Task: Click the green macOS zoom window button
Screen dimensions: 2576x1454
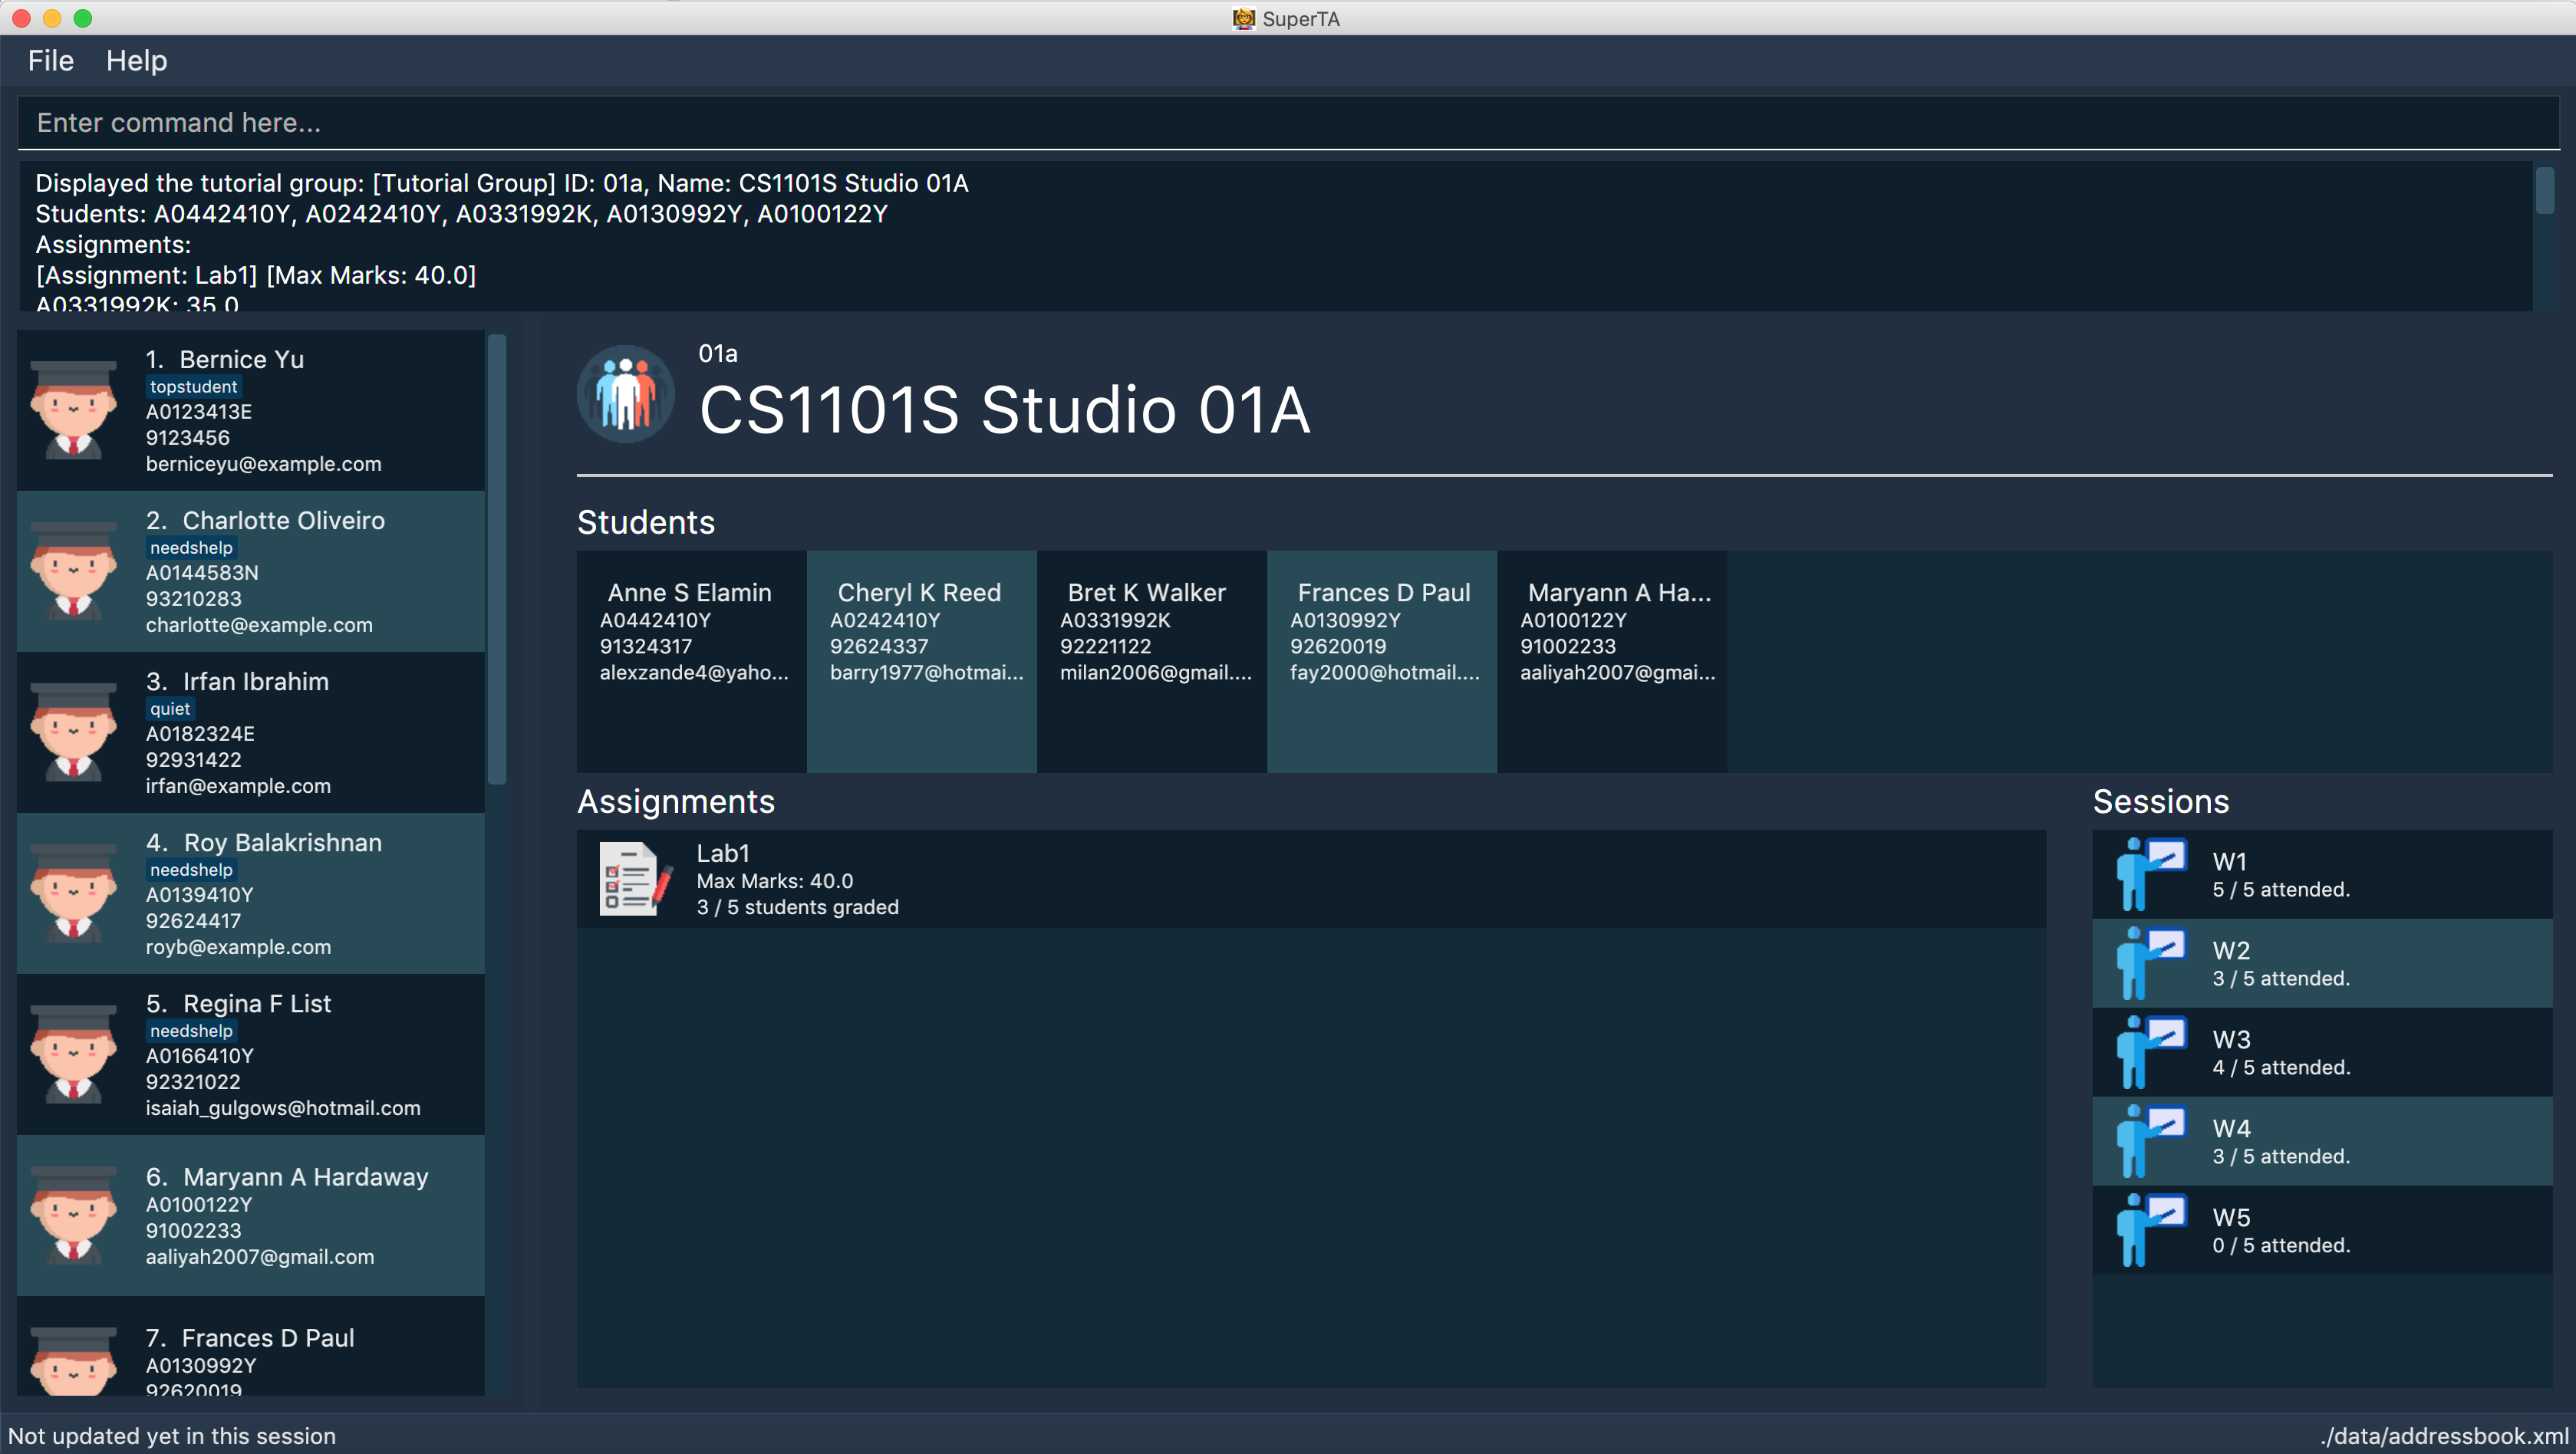Action: click(83, 18)
